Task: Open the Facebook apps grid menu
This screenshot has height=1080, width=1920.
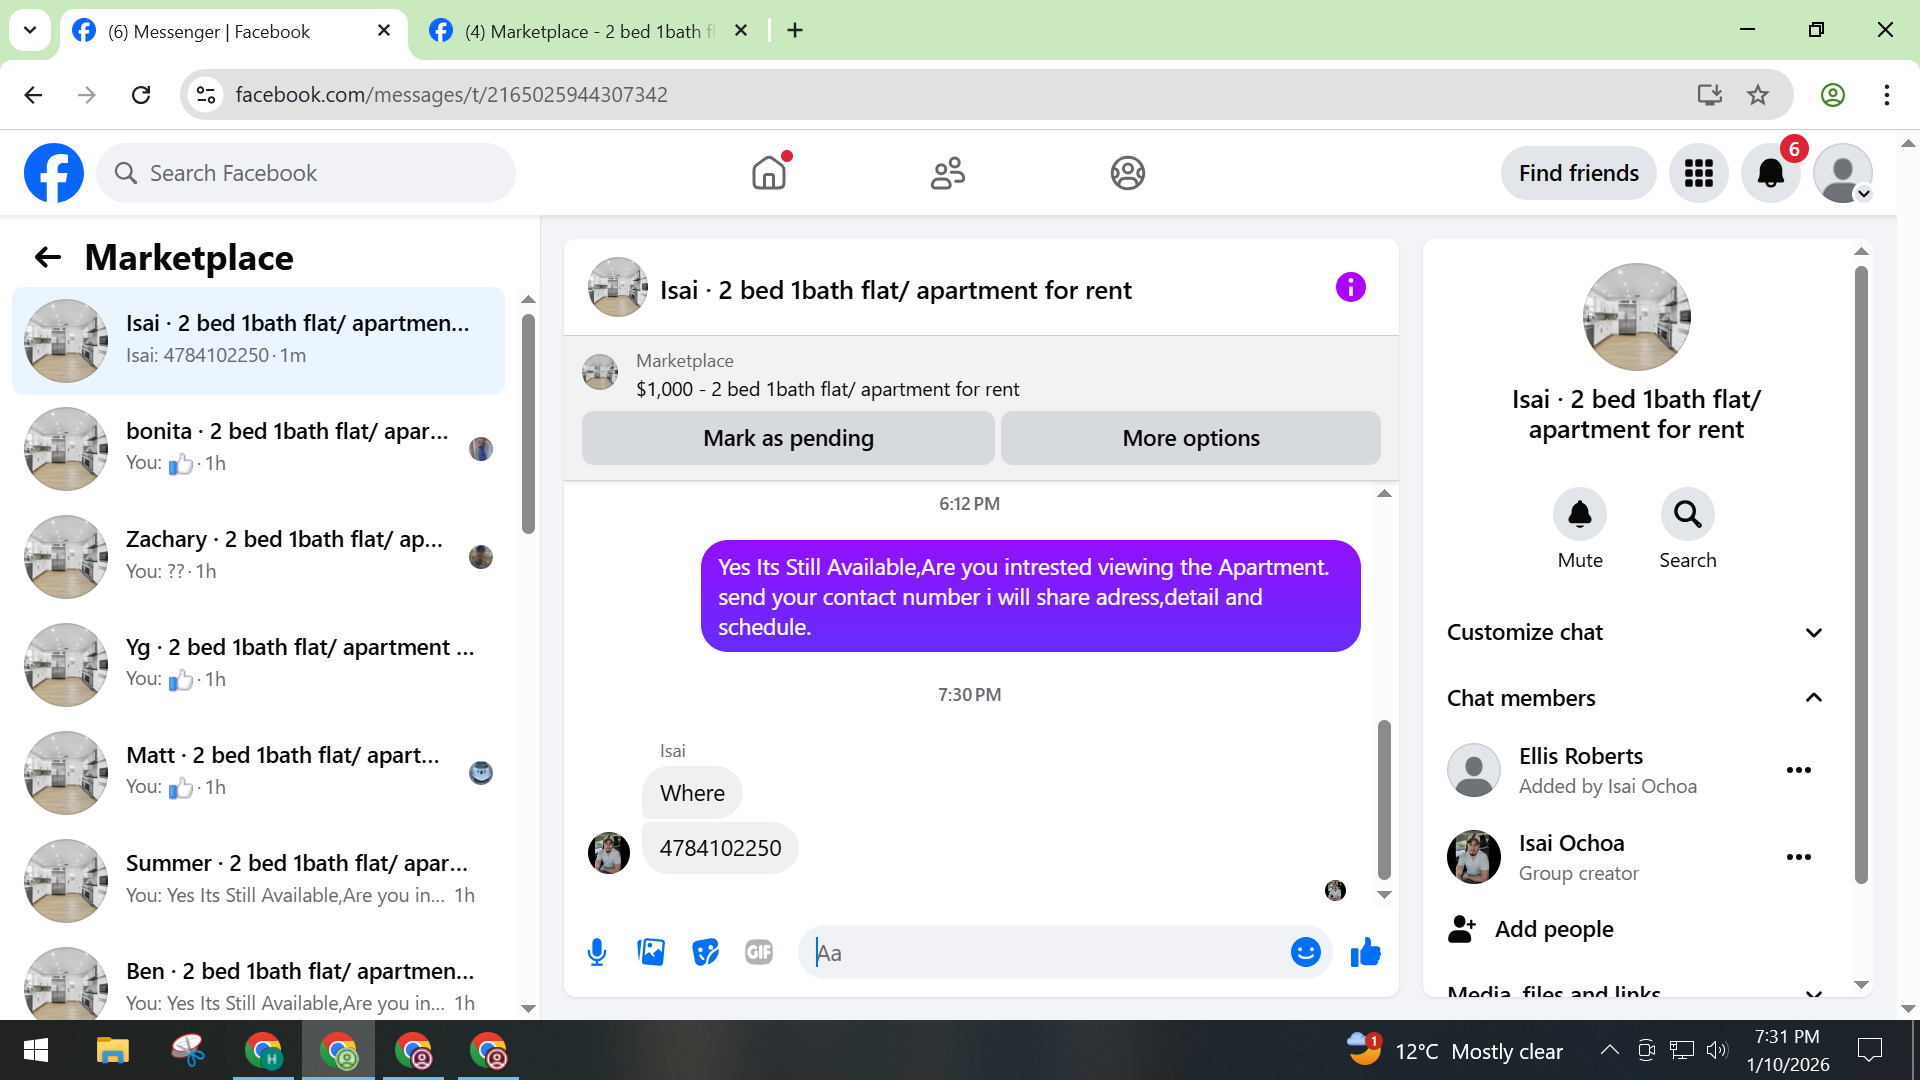Action: pos(1698,173)
